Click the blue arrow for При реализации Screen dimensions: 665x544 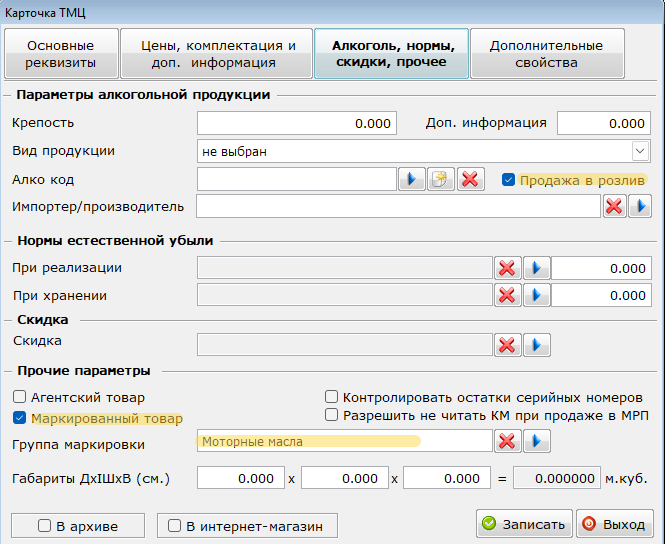pos(536,268)
